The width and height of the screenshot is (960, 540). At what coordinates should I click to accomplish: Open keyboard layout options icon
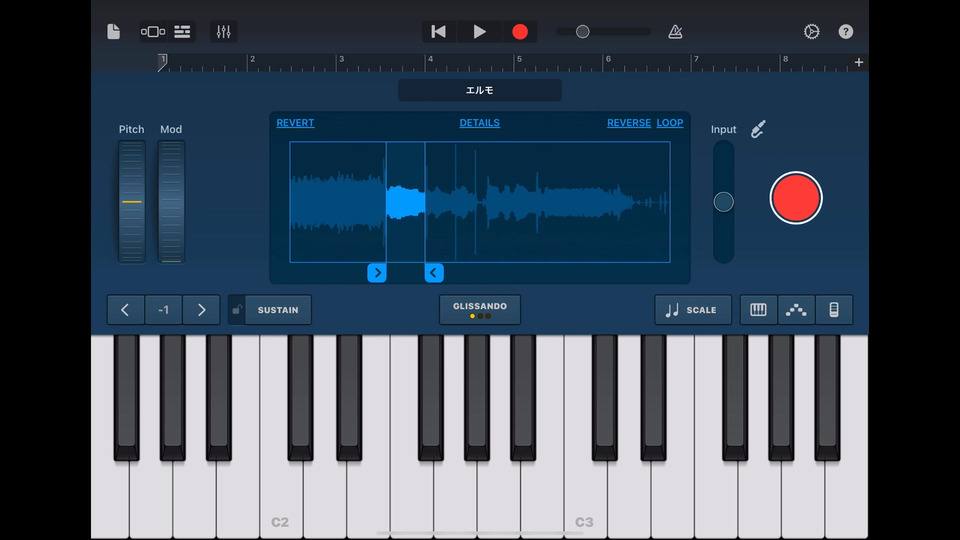tap(758, 310)
